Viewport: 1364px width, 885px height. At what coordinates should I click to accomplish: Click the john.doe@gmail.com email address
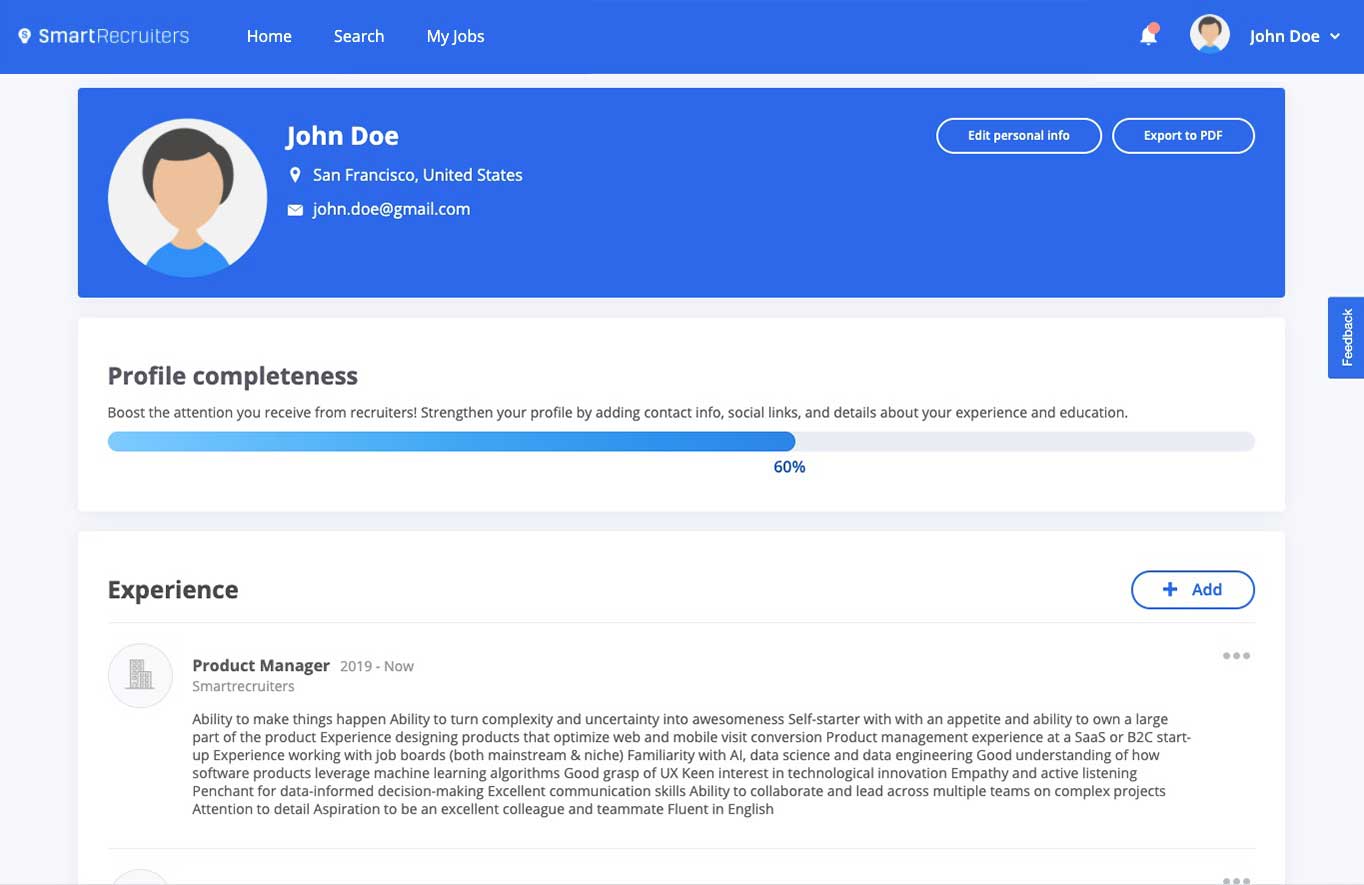tap(391, 209)
